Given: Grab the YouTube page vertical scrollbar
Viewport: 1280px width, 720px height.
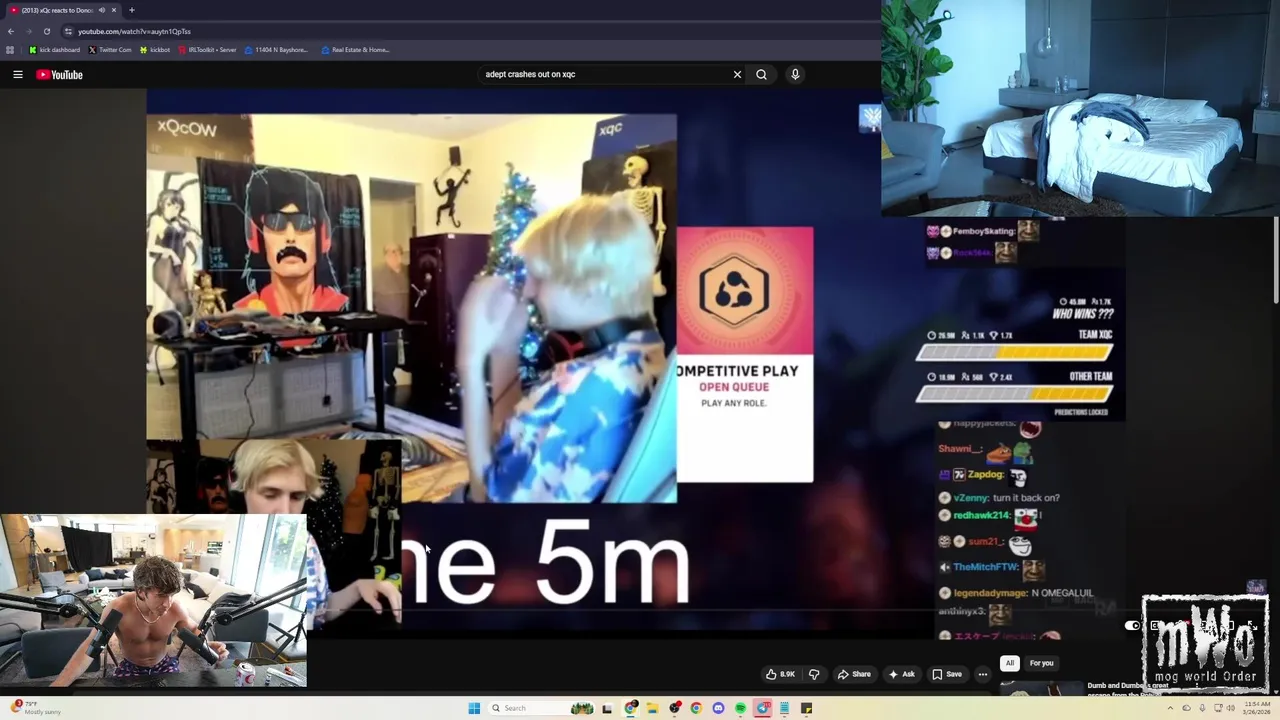Looking at the screenshot, I should pos(1276,260).
